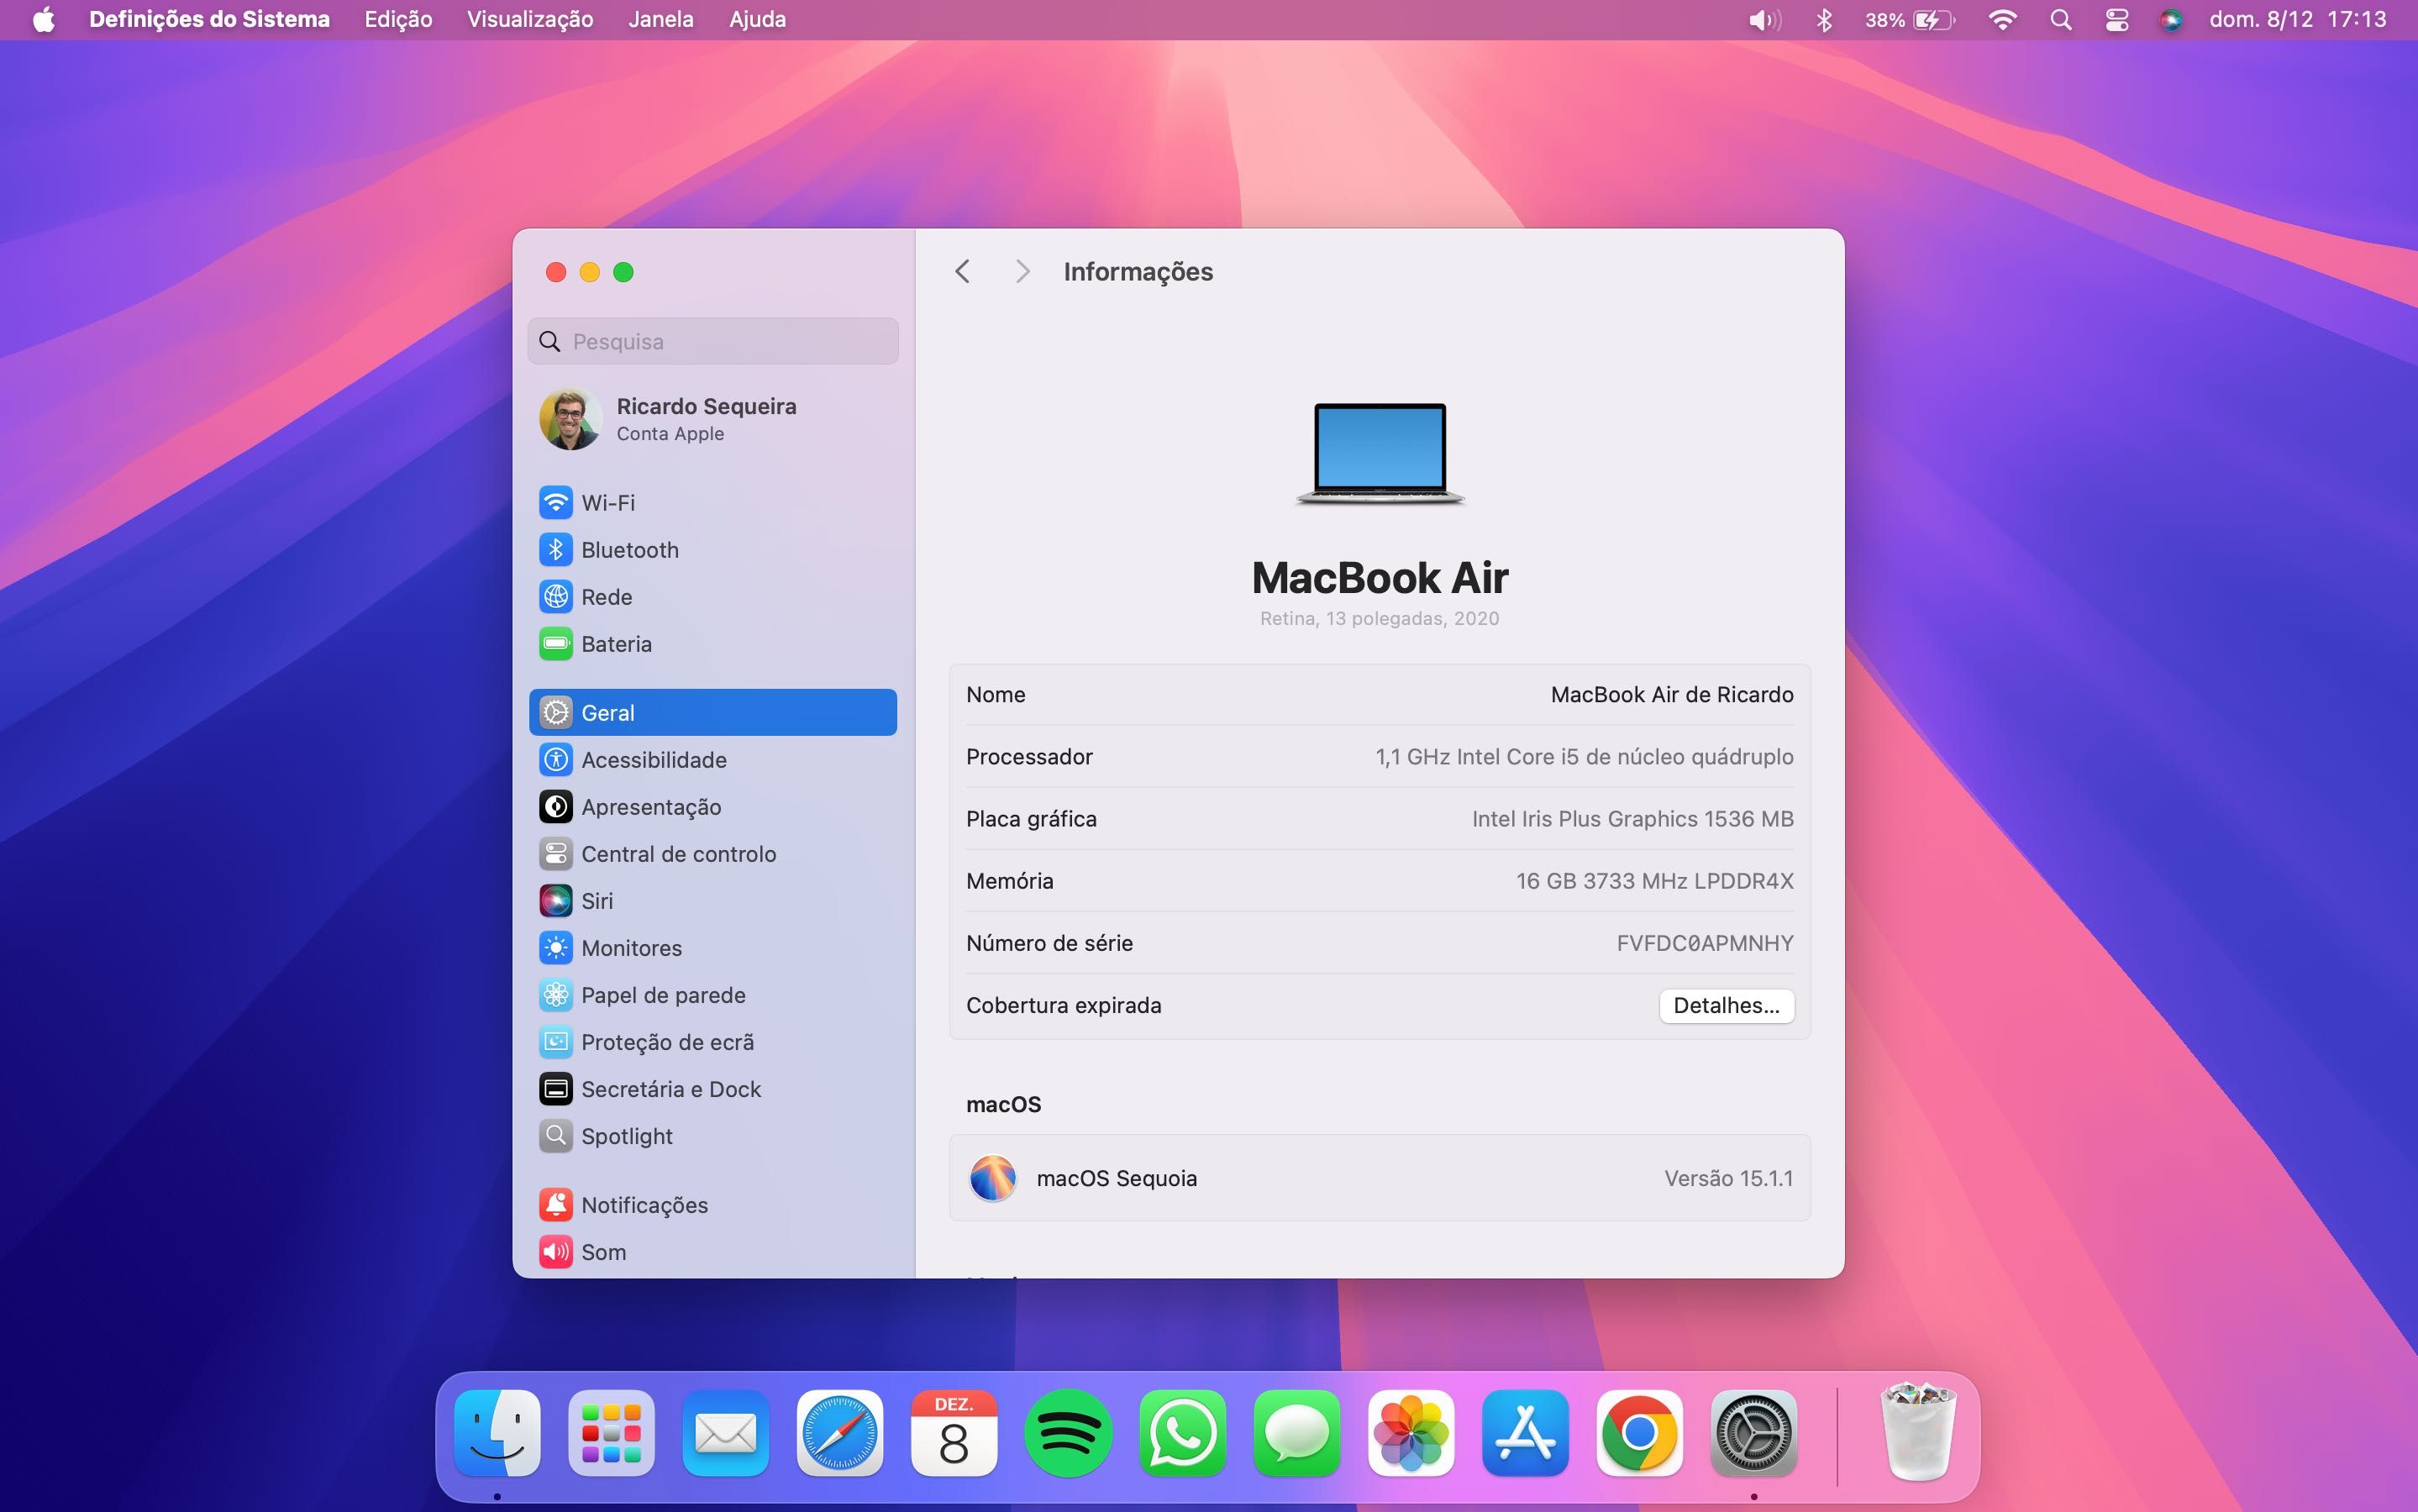Open Siri settings in sidebar
Viewport: 2418px width, 1512px height.
(712, 901)
